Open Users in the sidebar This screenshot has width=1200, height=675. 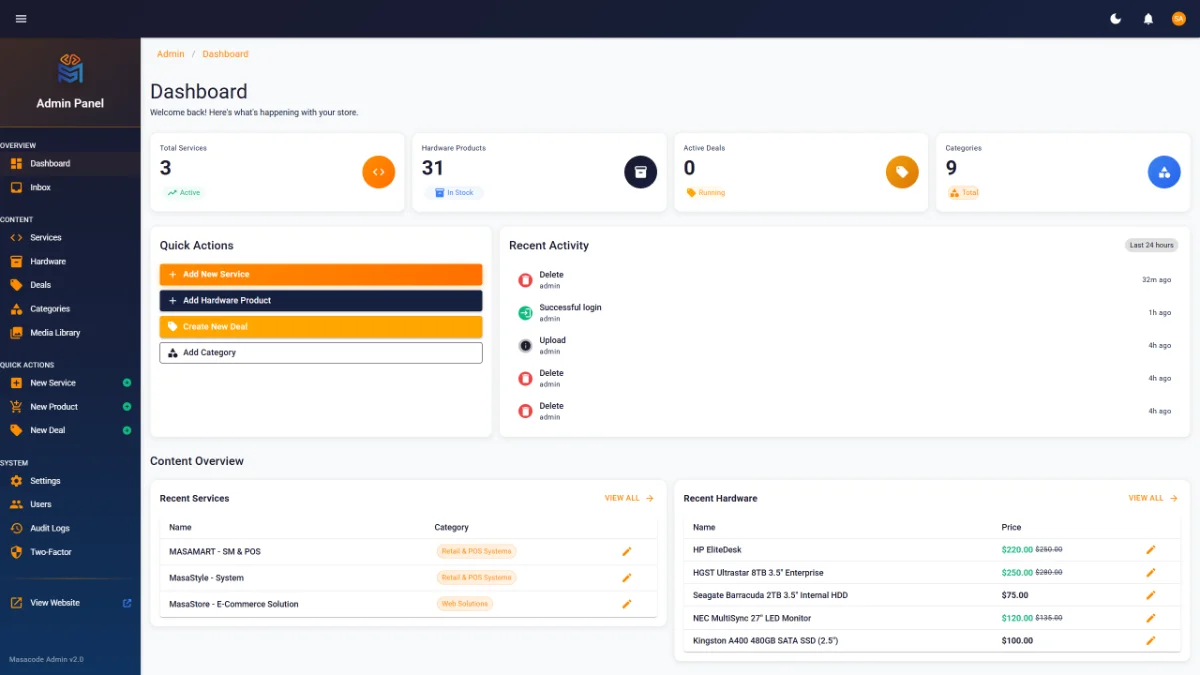pos(70,505)
